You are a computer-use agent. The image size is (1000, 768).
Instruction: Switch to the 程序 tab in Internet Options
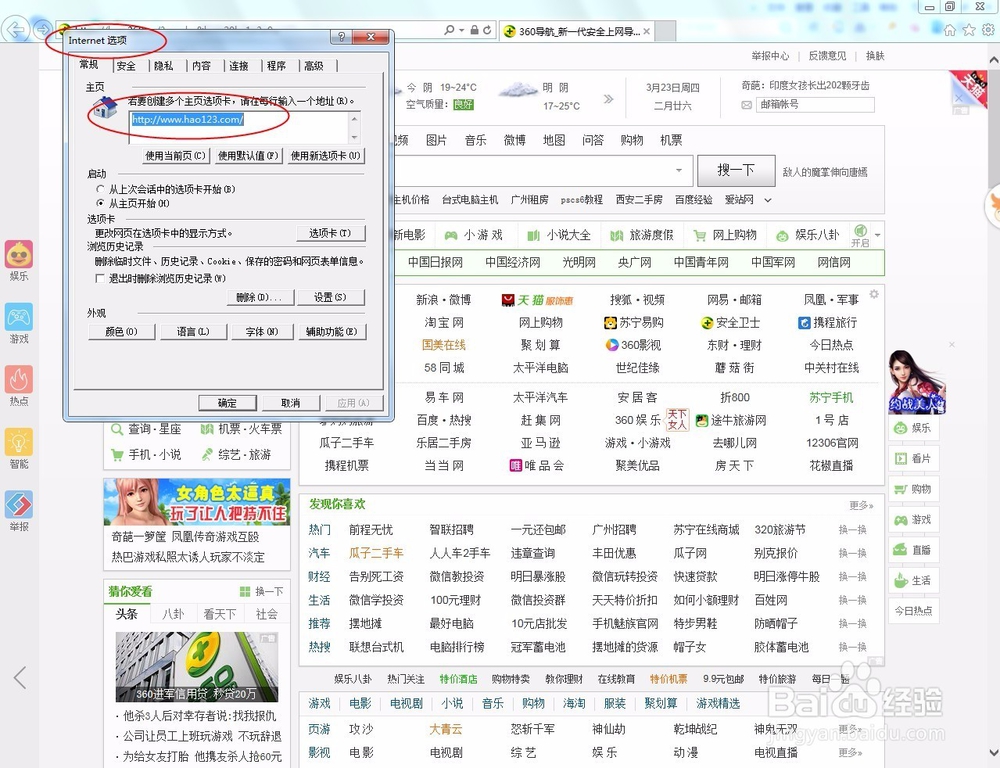pyautogui.click(x=276, y=66)
